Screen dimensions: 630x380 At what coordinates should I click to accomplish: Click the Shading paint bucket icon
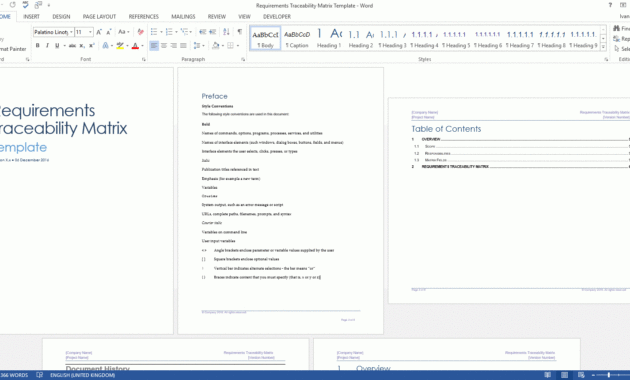(x=215, y=45)
